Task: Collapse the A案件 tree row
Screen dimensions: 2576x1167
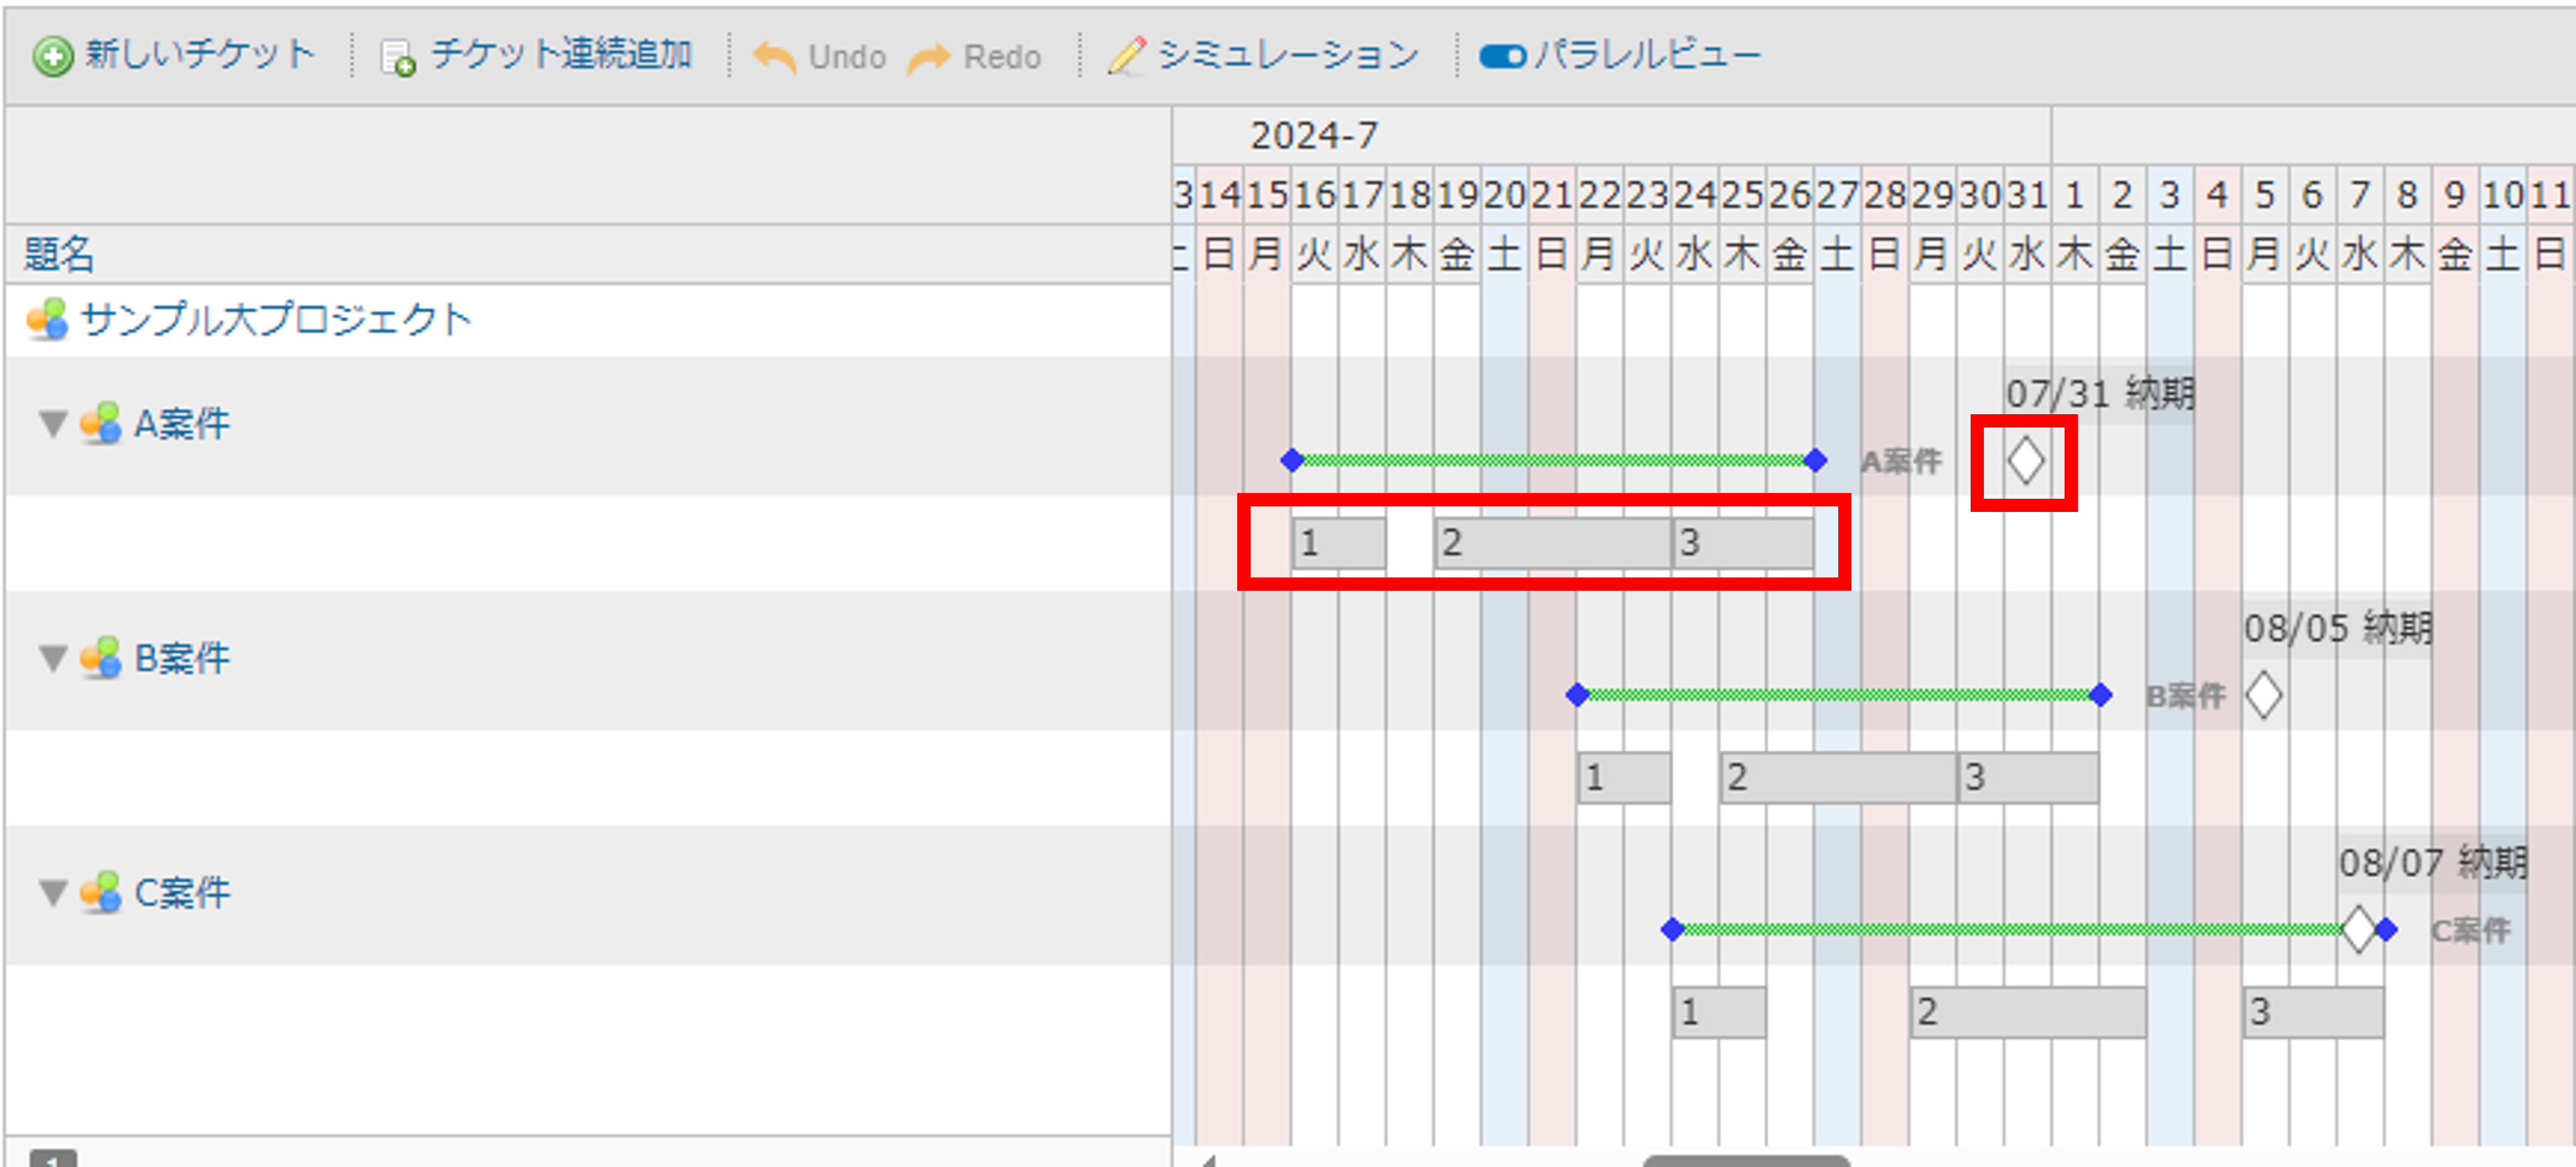Action: (x=53, y=424)
